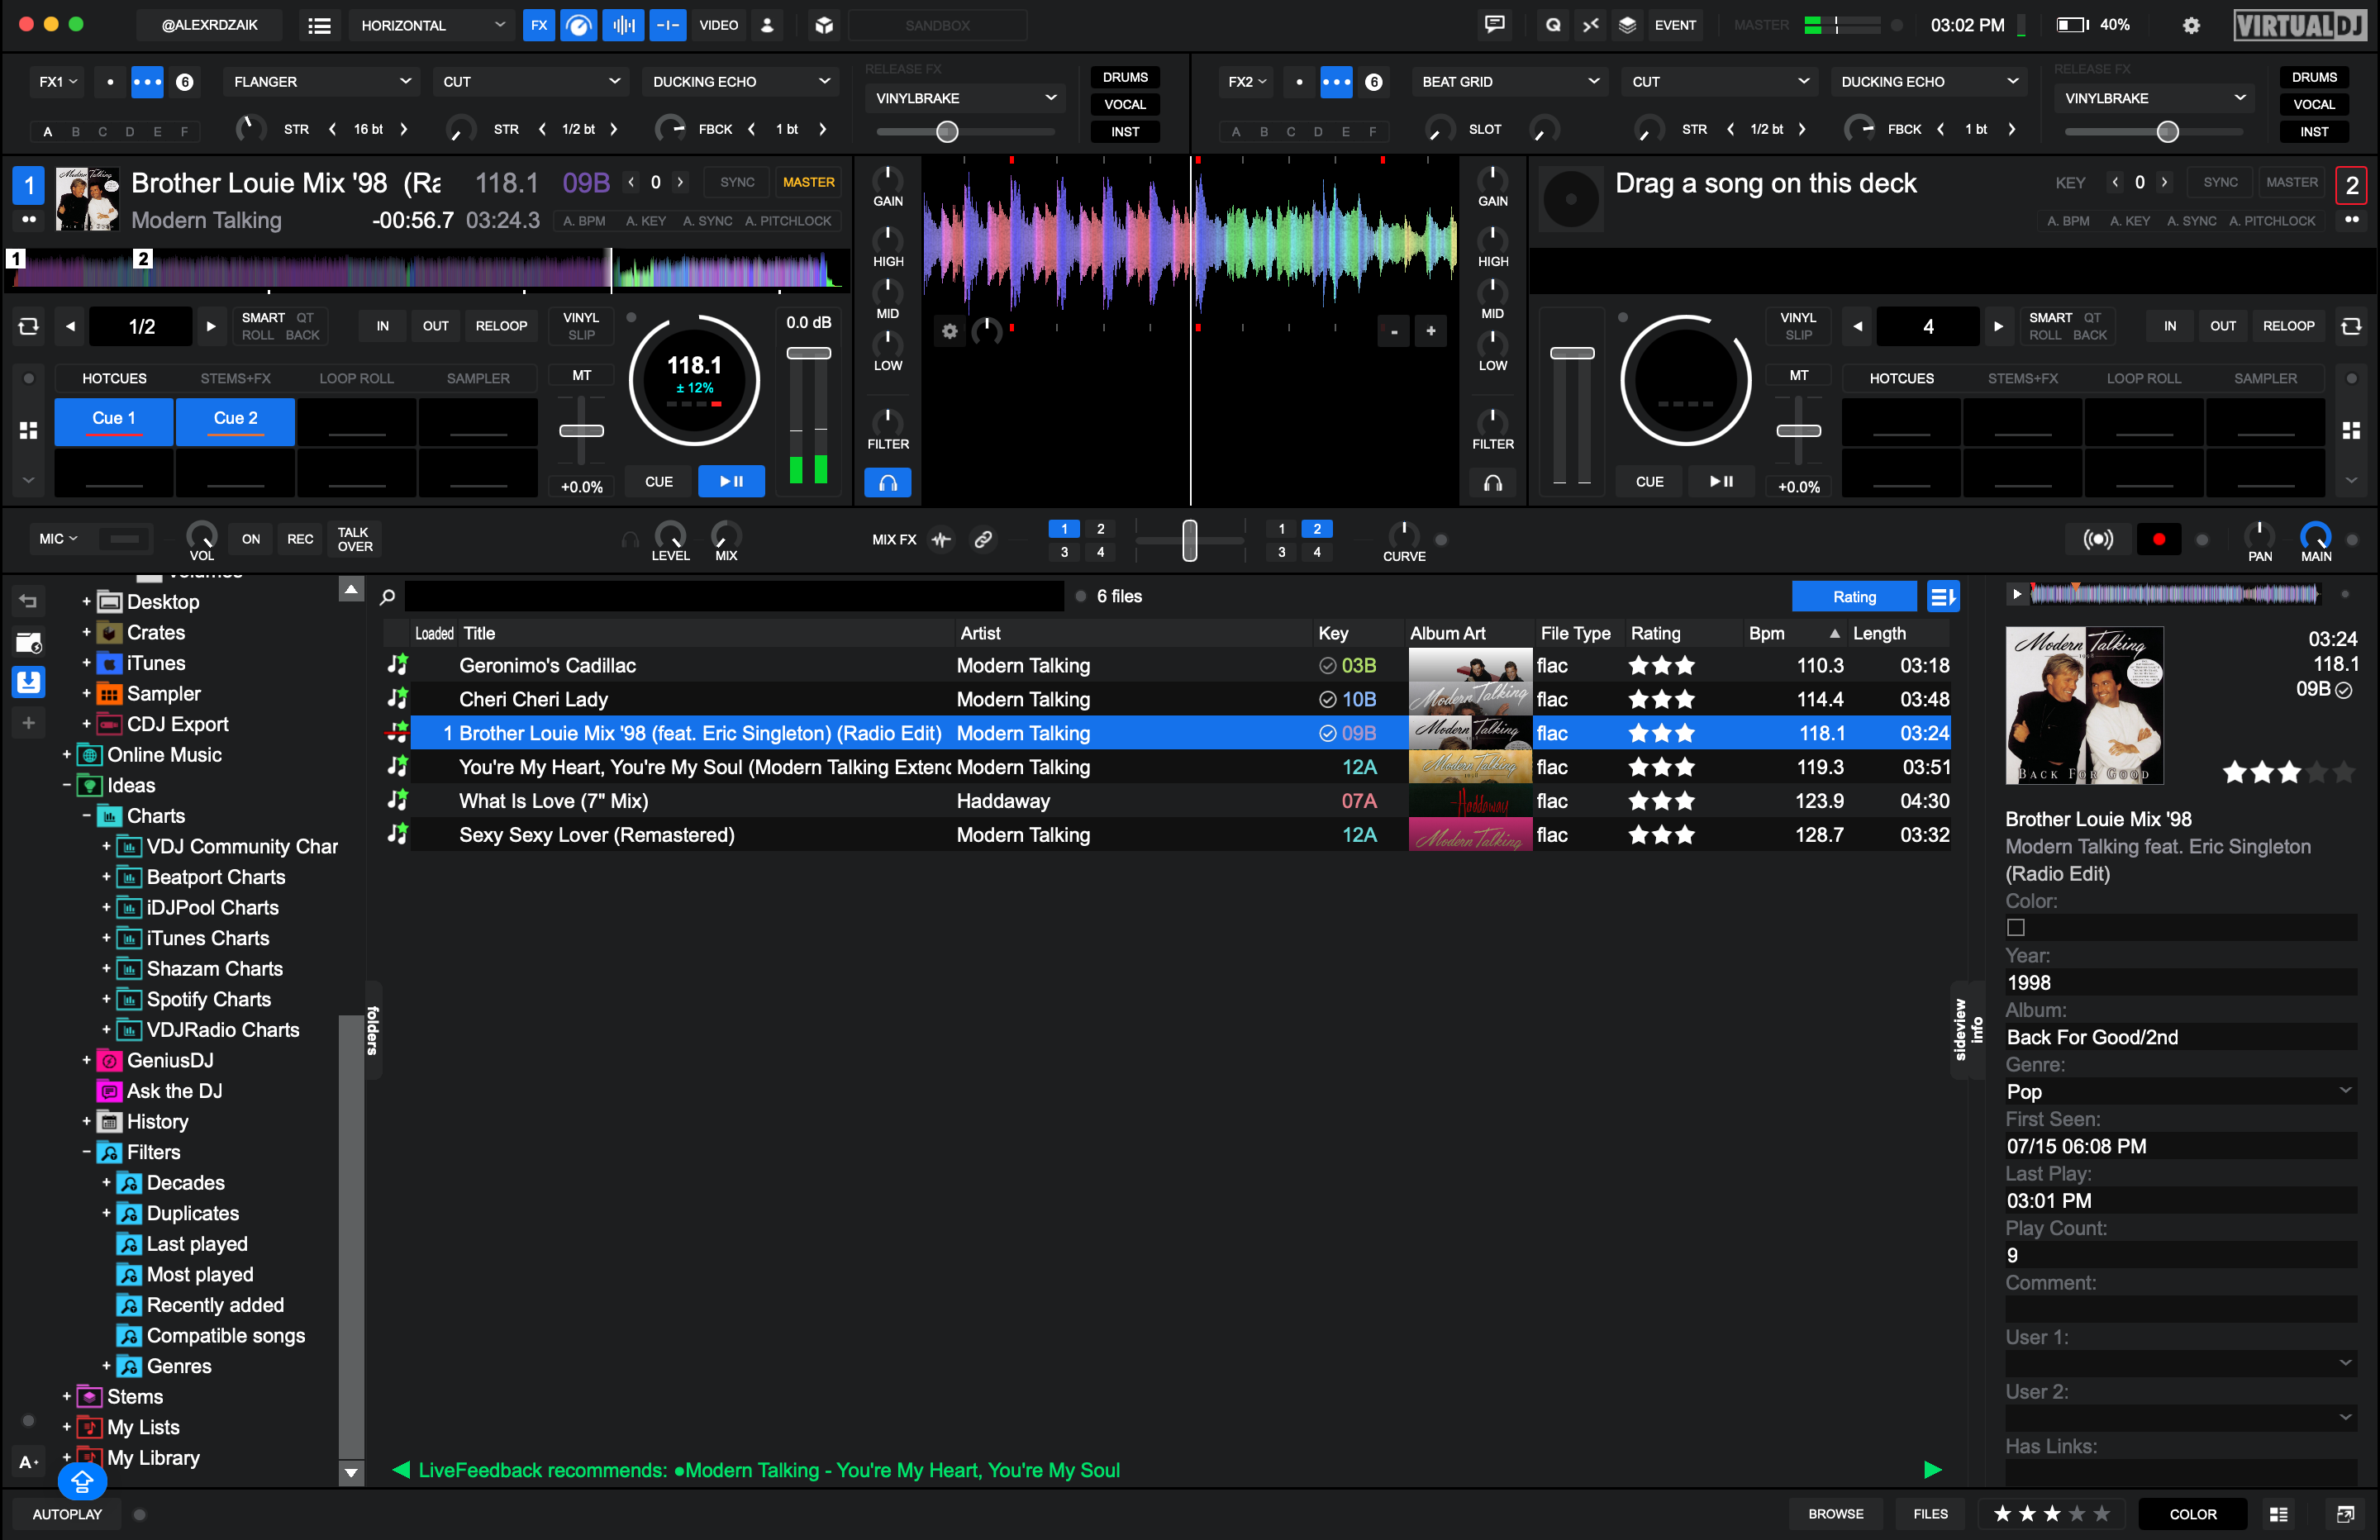This screenshot has height=1540, width=2380.
Task: Collapse the Filters folder
Action: [x=86, y=1152]
